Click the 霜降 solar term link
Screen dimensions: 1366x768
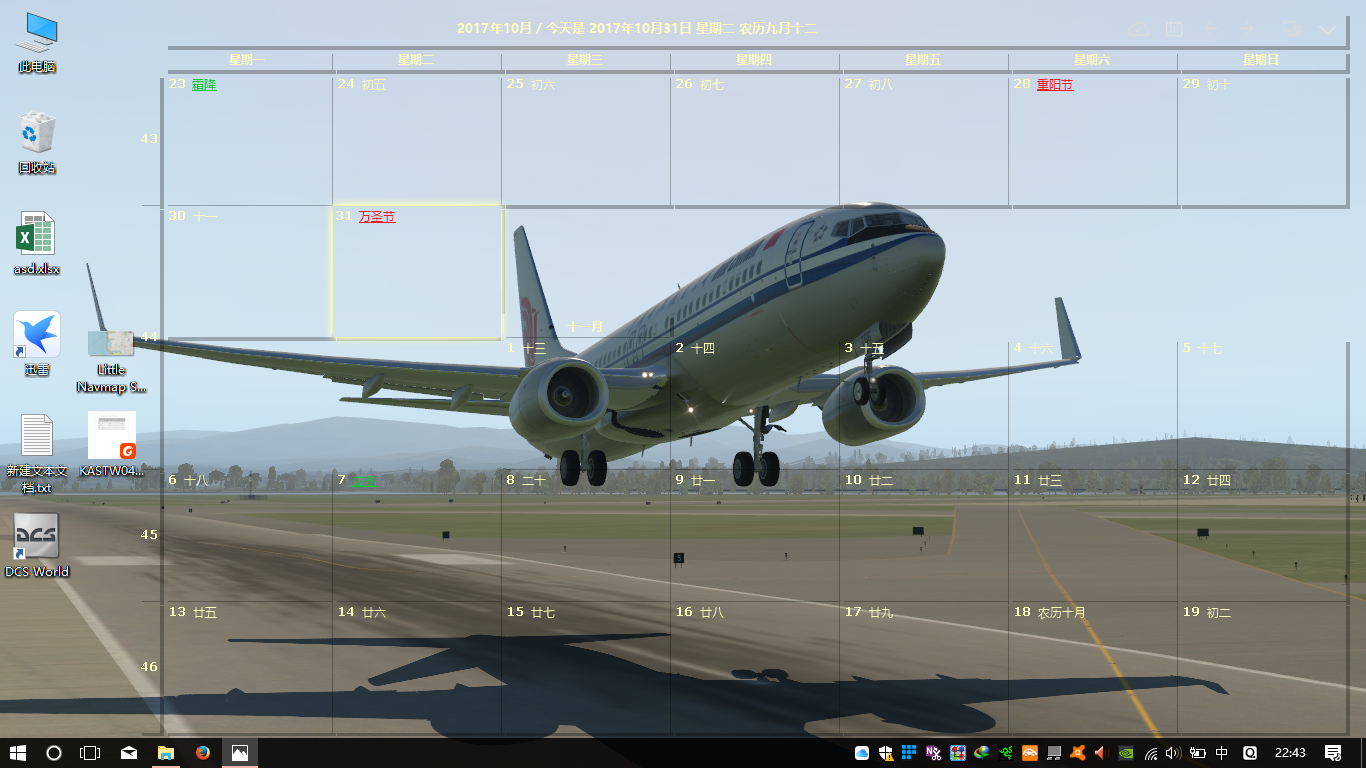tap(204, 84)
